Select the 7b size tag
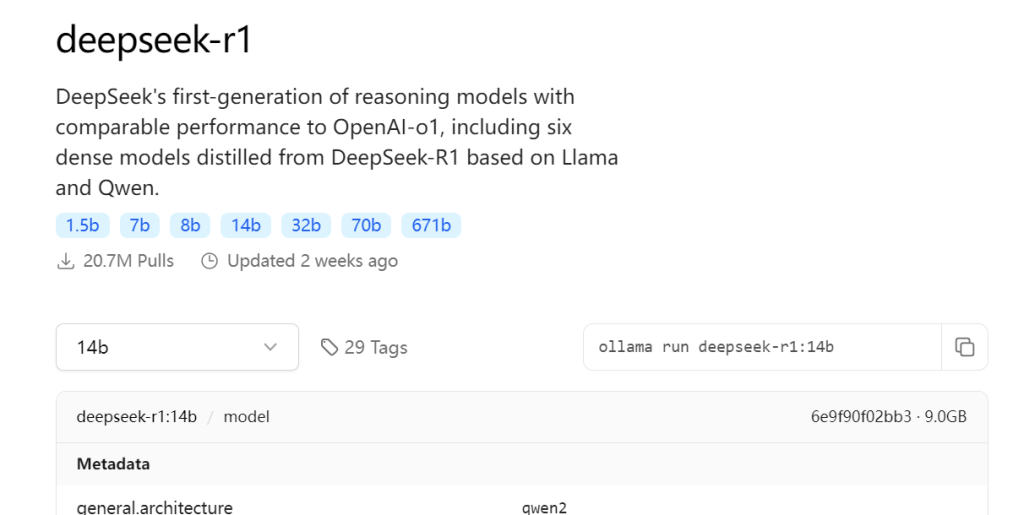This screenshot has width=1024, height=515. (140, 225)
